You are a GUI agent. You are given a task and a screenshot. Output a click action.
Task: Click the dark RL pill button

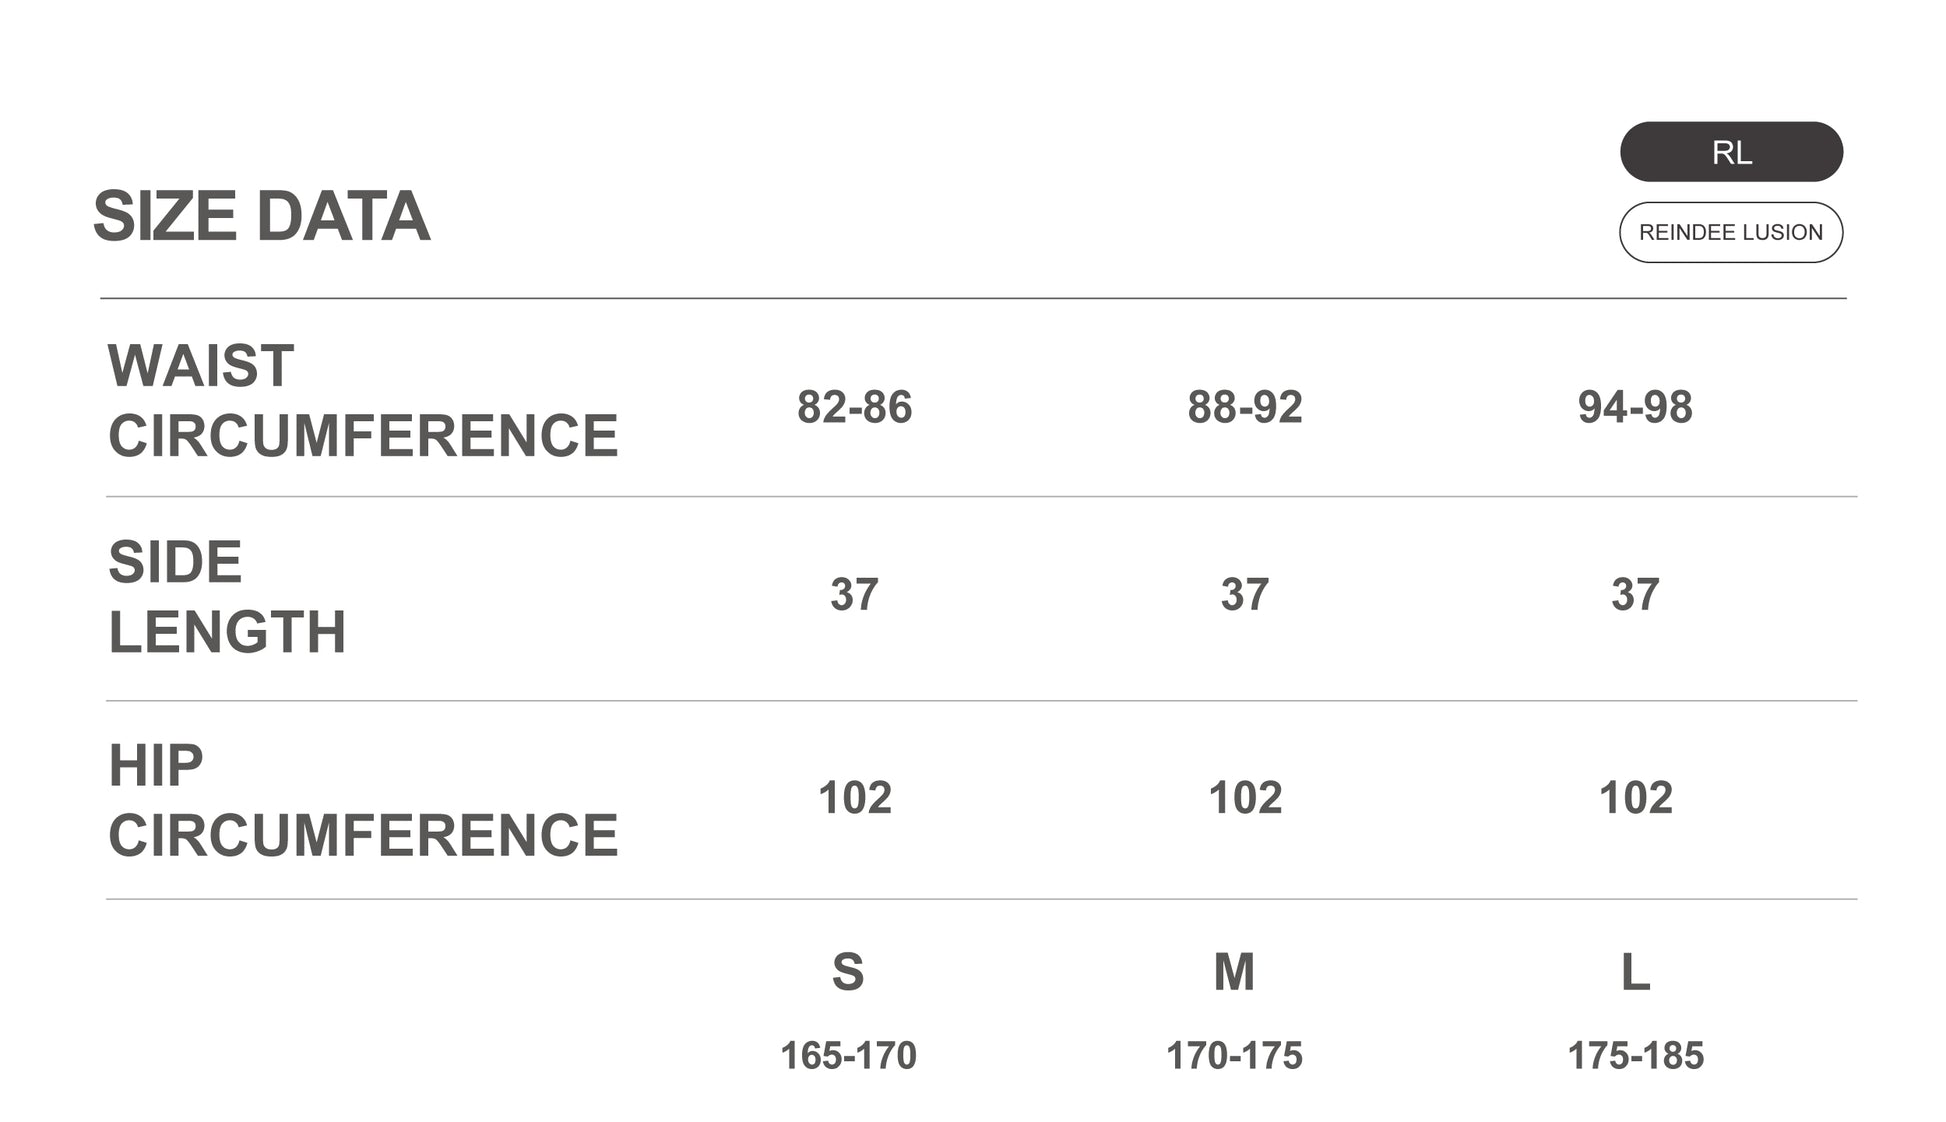(1730, 152)
